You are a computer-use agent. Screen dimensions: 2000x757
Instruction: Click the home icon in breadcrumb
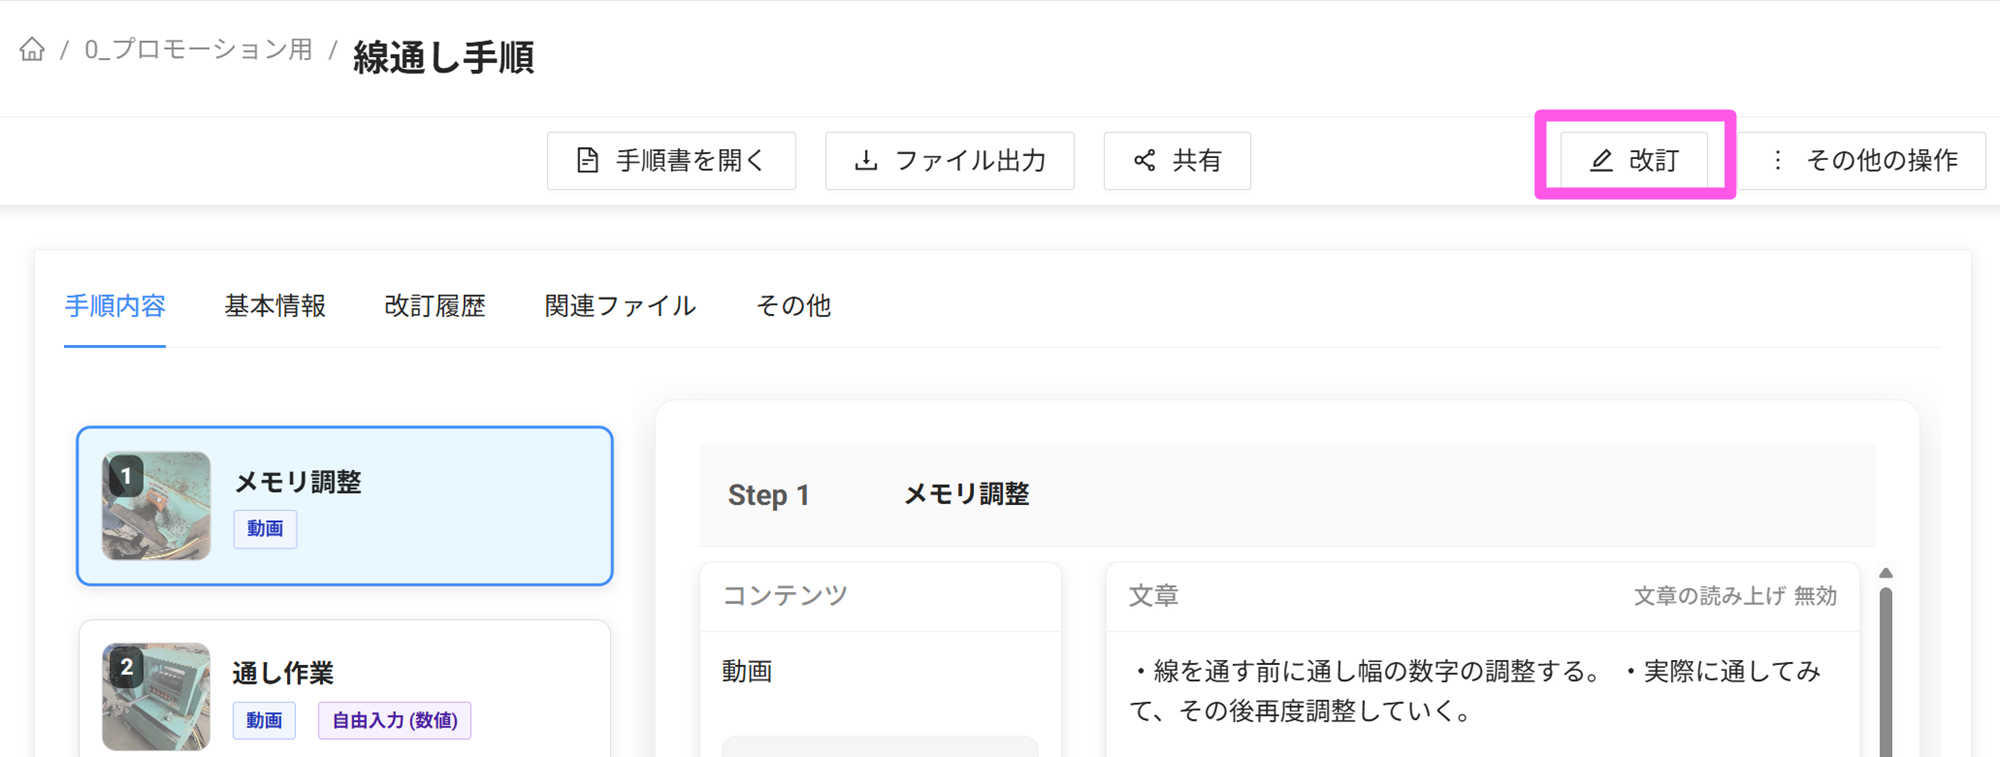[x=32, y=49]
